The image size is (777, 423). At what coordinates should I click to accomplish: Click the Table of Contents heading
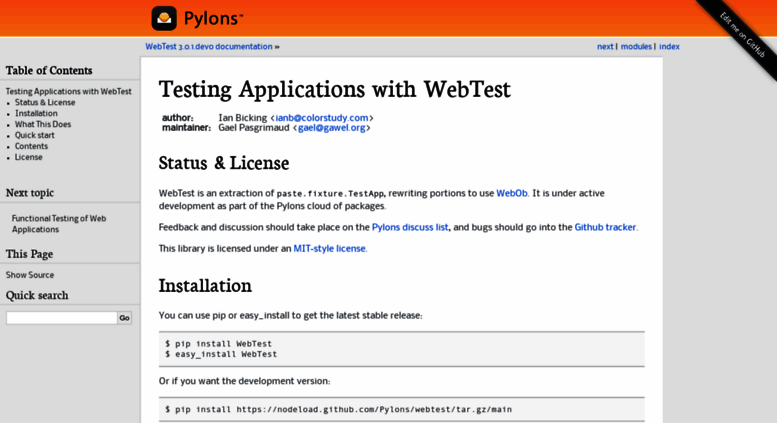tap(49, 70)
